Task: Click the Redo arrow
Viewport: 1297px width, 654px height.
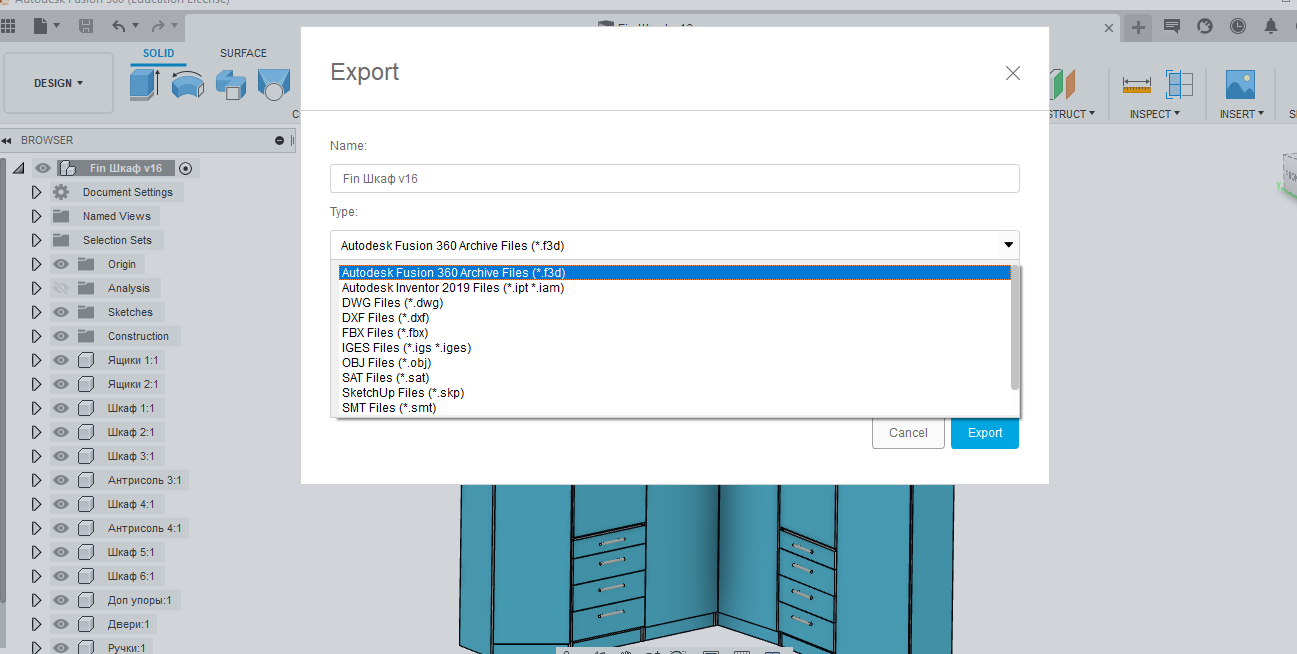Action: click(x=158, y=27)
